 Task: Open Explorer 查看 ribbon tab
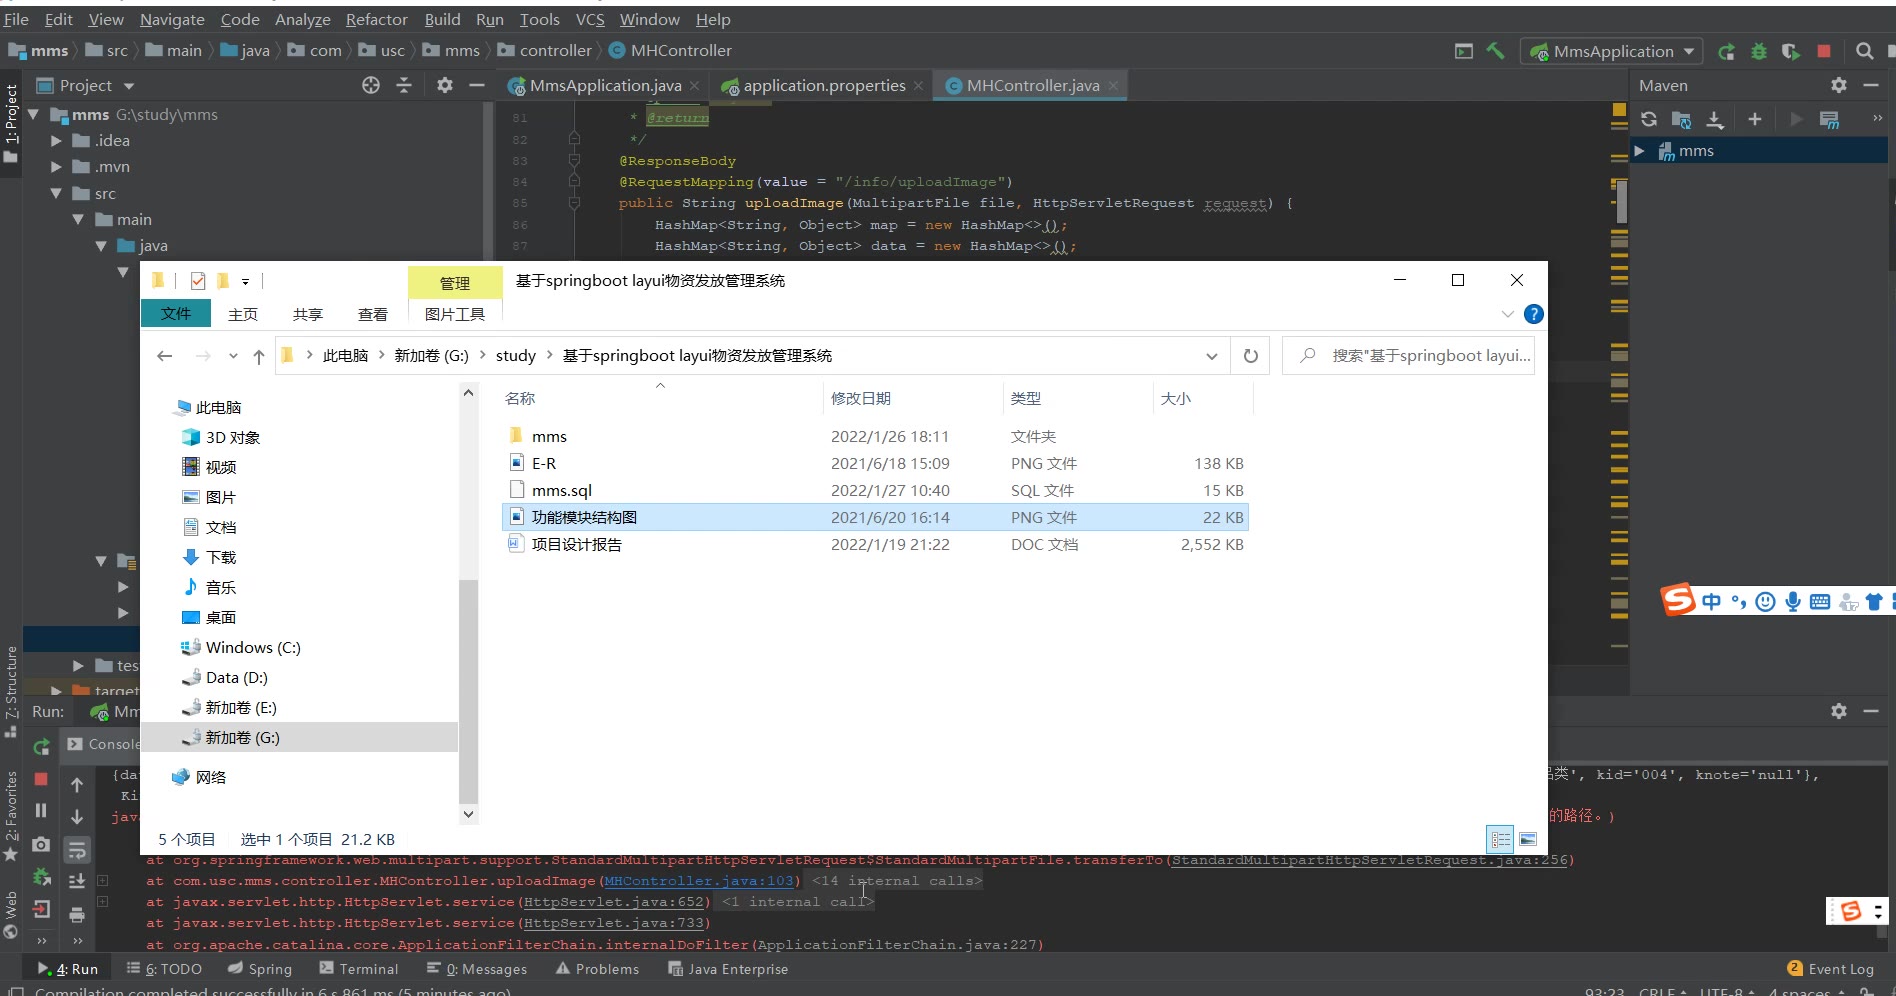coord(373,314)
